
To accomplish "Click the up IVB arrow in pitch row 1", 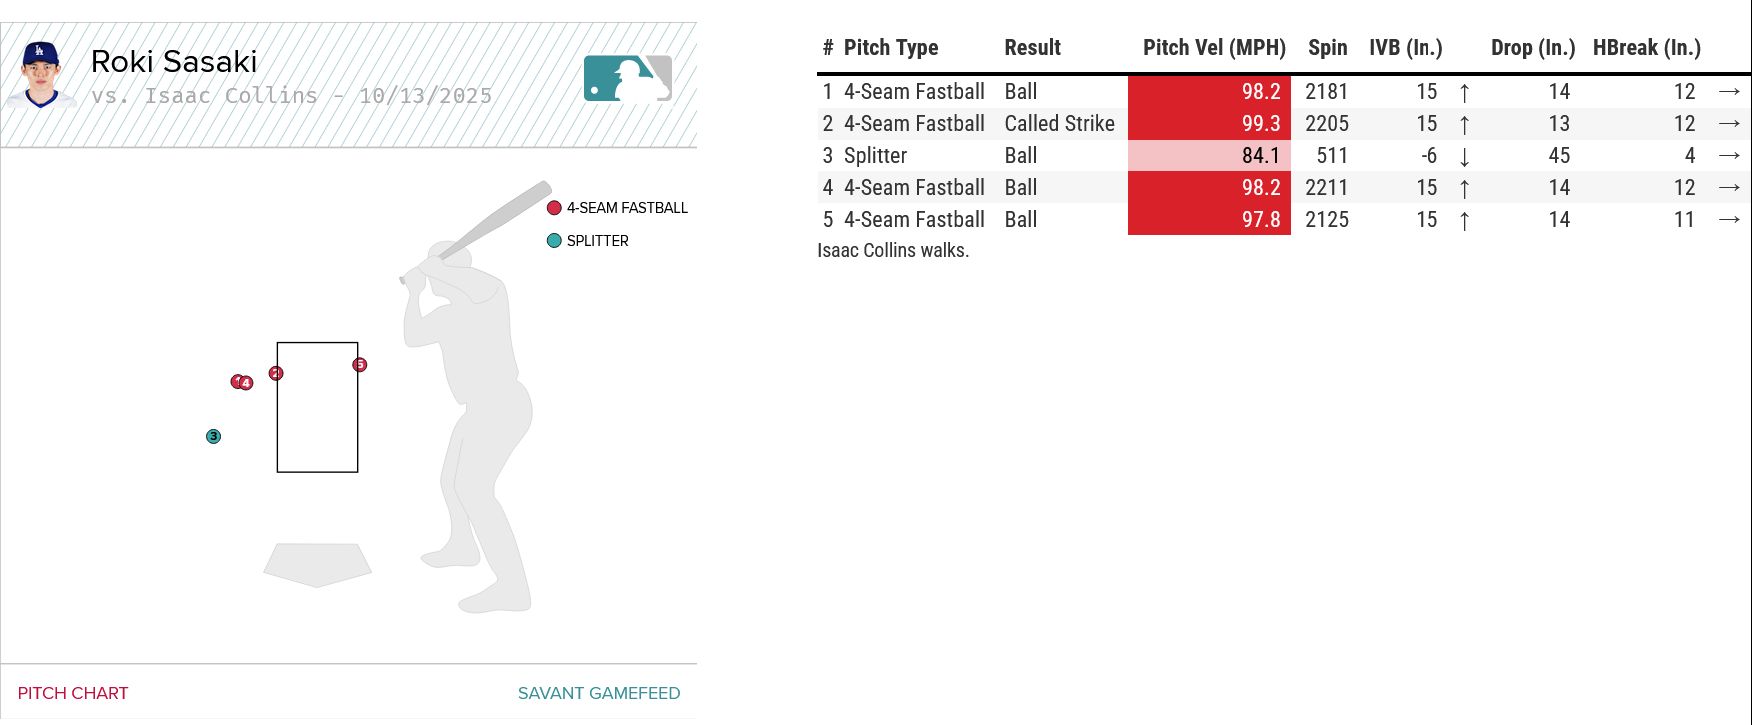I will pos(1464,93).
